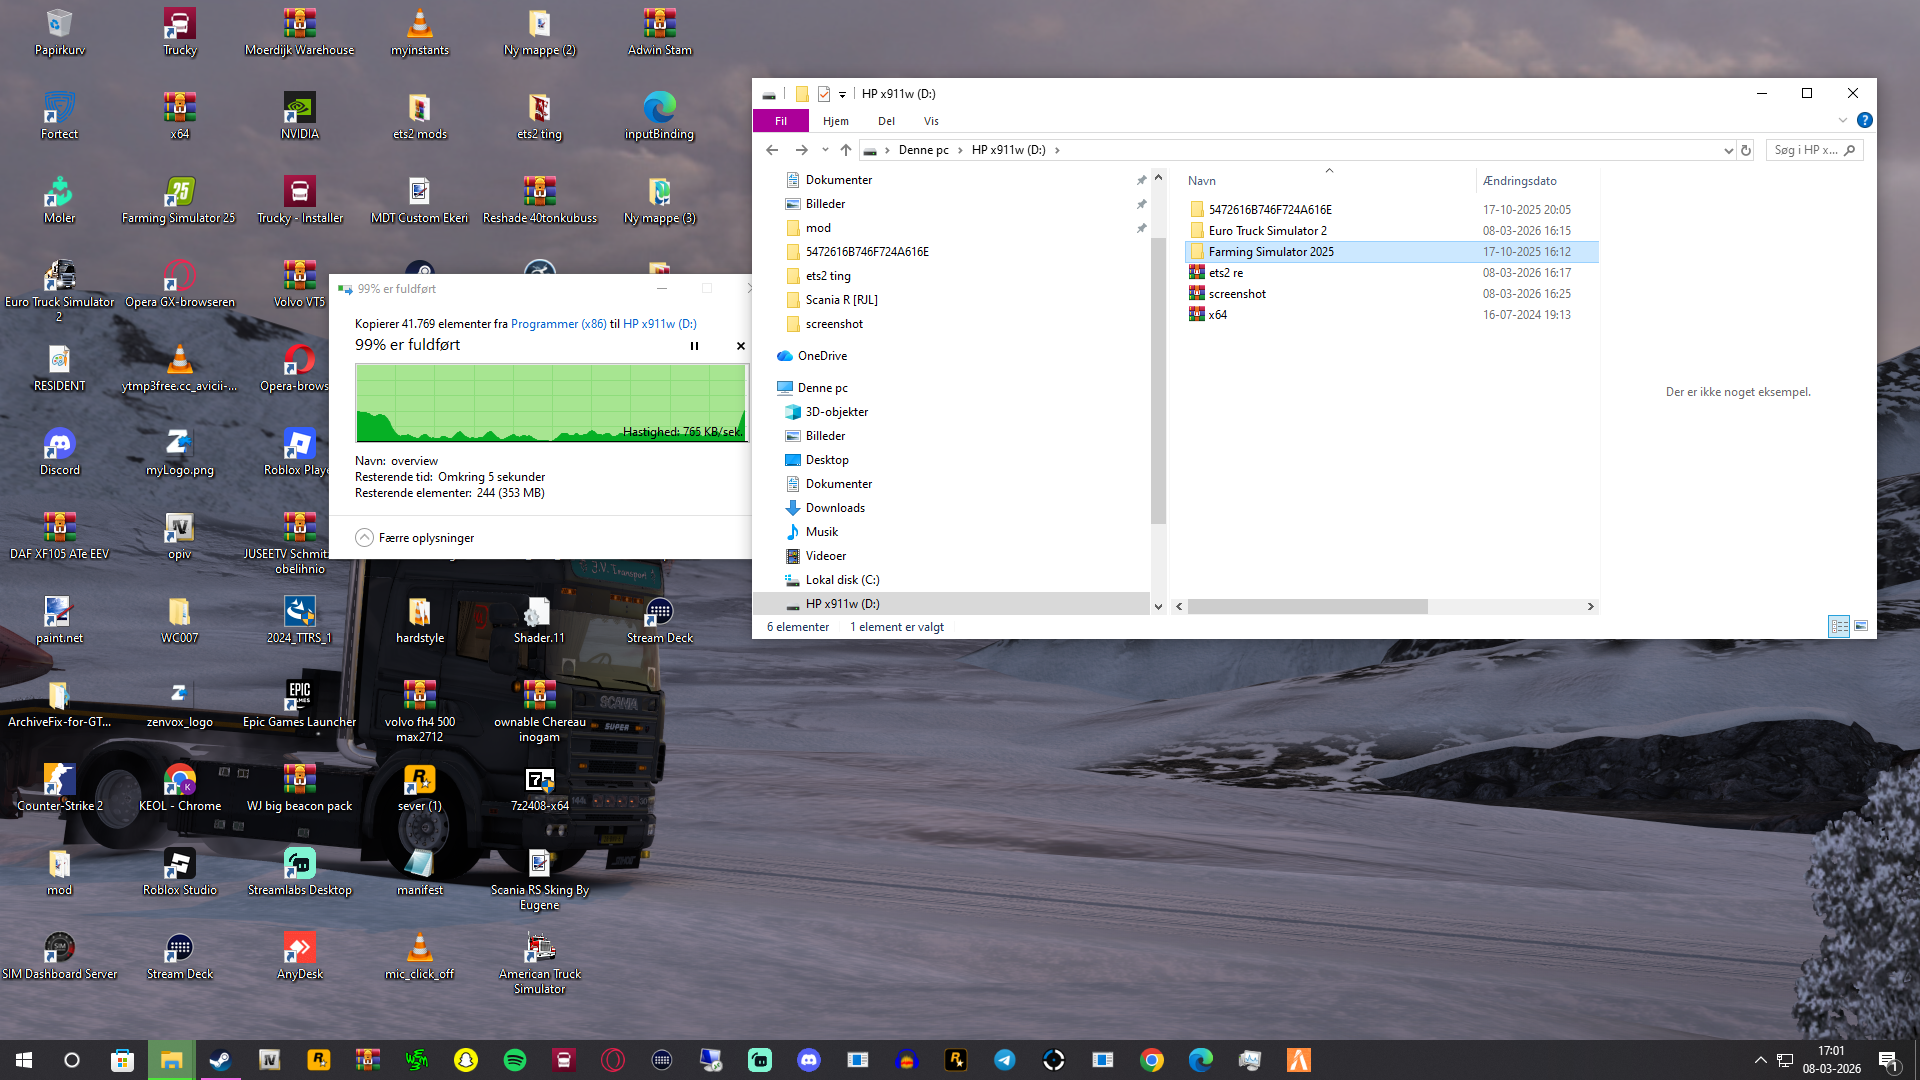This screenshot has height=1080, width=1920.
Task: Open the Vis ribbon tab
Action: [x=931, y=121]
